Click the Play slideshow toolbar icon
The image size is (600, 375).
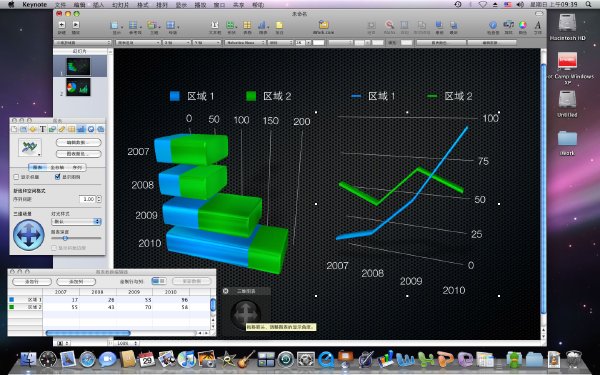point(76,25)
